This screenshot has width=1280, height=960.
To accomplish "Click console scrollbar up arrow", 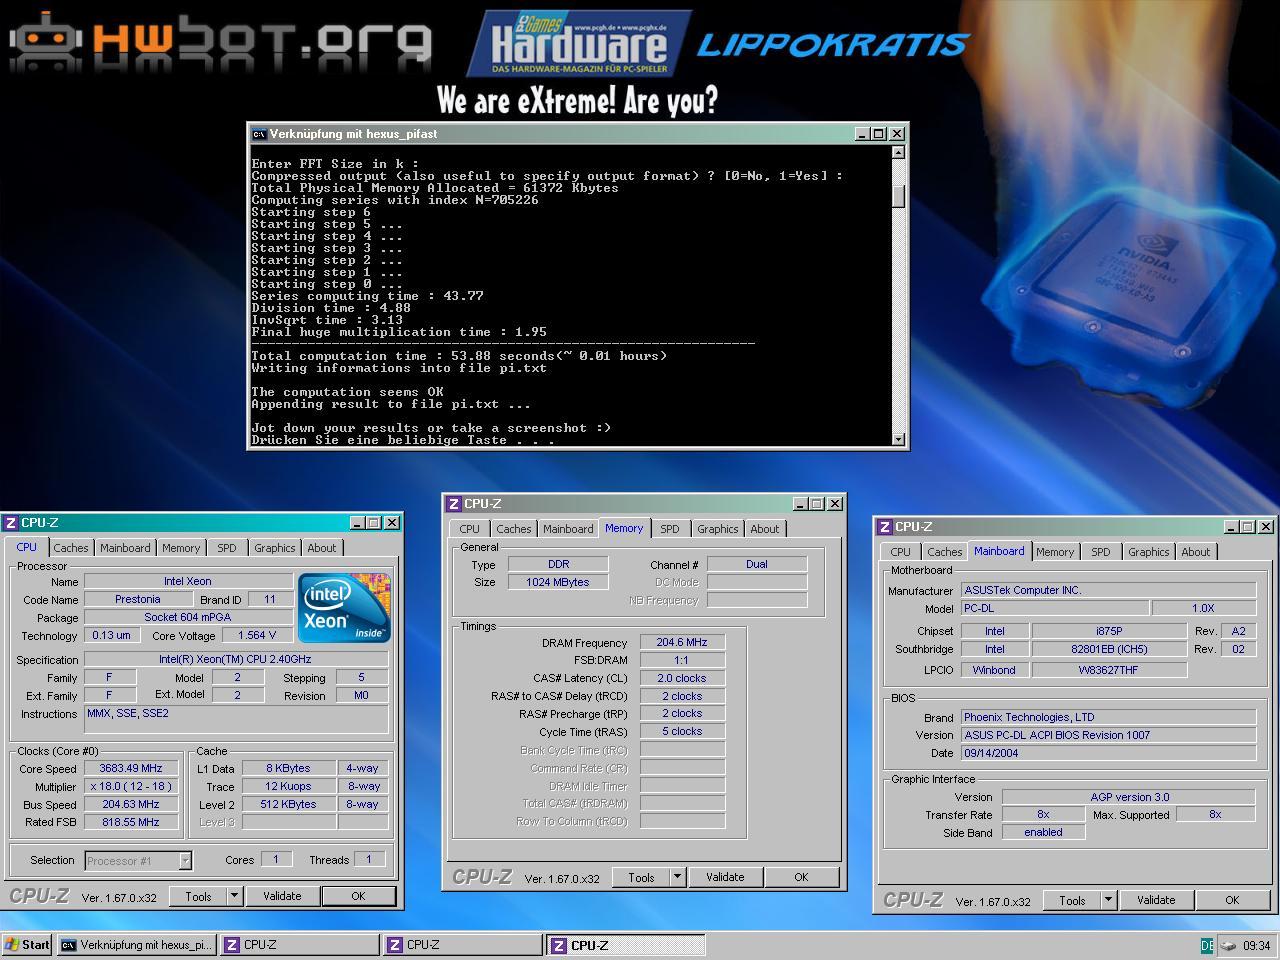I will coord(899,153).
